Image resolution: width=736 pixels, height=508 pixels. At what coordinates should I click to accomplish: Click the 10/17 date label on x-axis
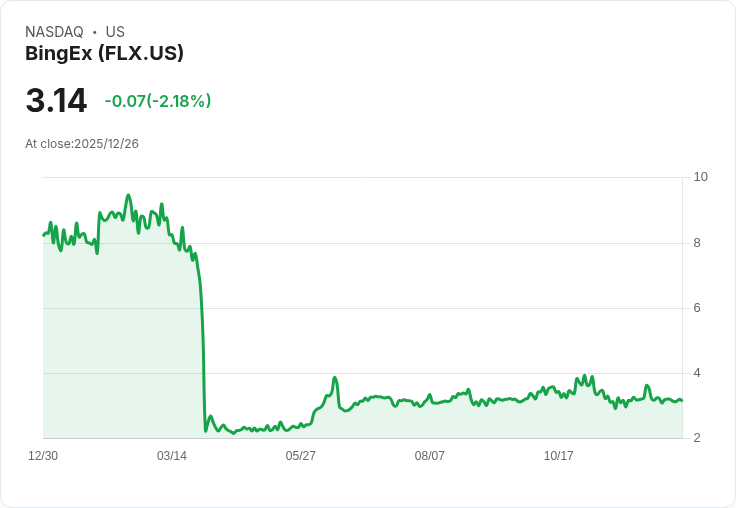(x=558, y=456)
